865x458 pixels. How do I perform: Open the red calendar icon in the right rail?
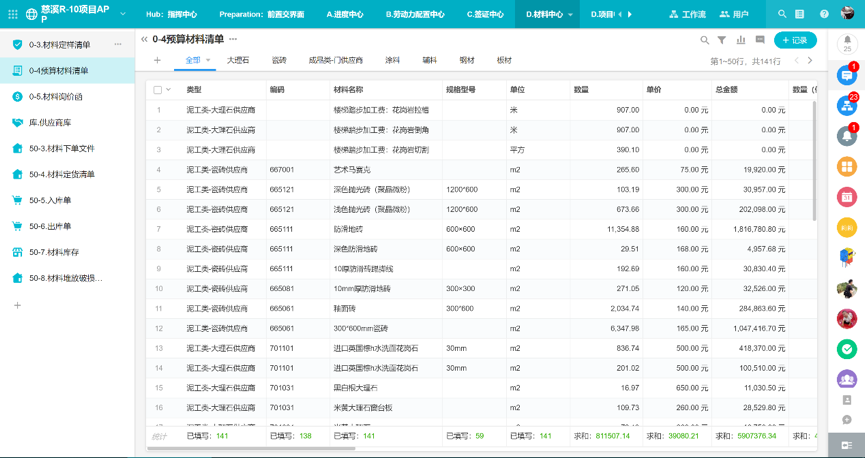coord(847,196)
